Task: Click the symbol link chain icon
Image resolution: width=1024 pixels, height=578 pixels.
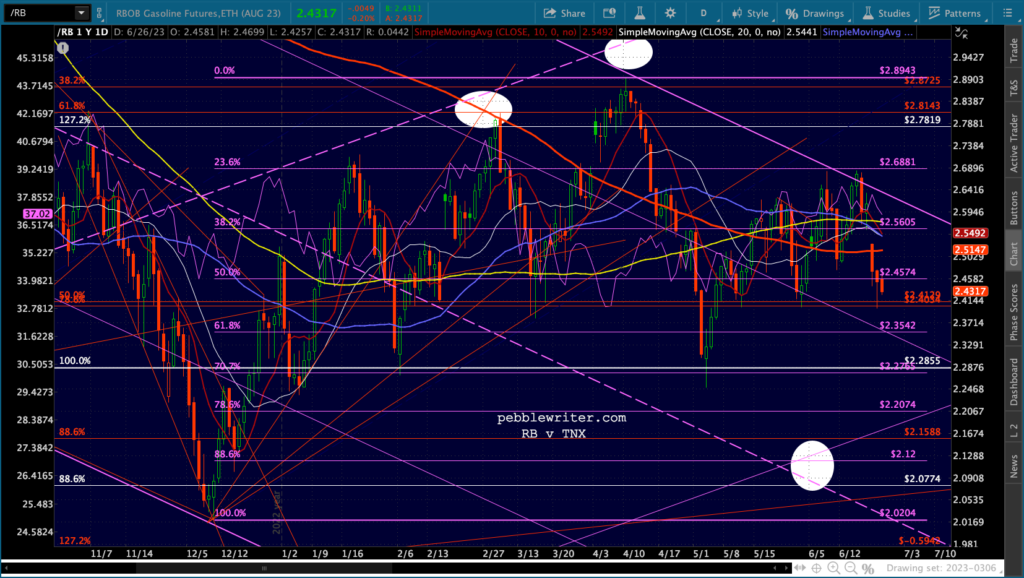Action: [x=99, y=12]
